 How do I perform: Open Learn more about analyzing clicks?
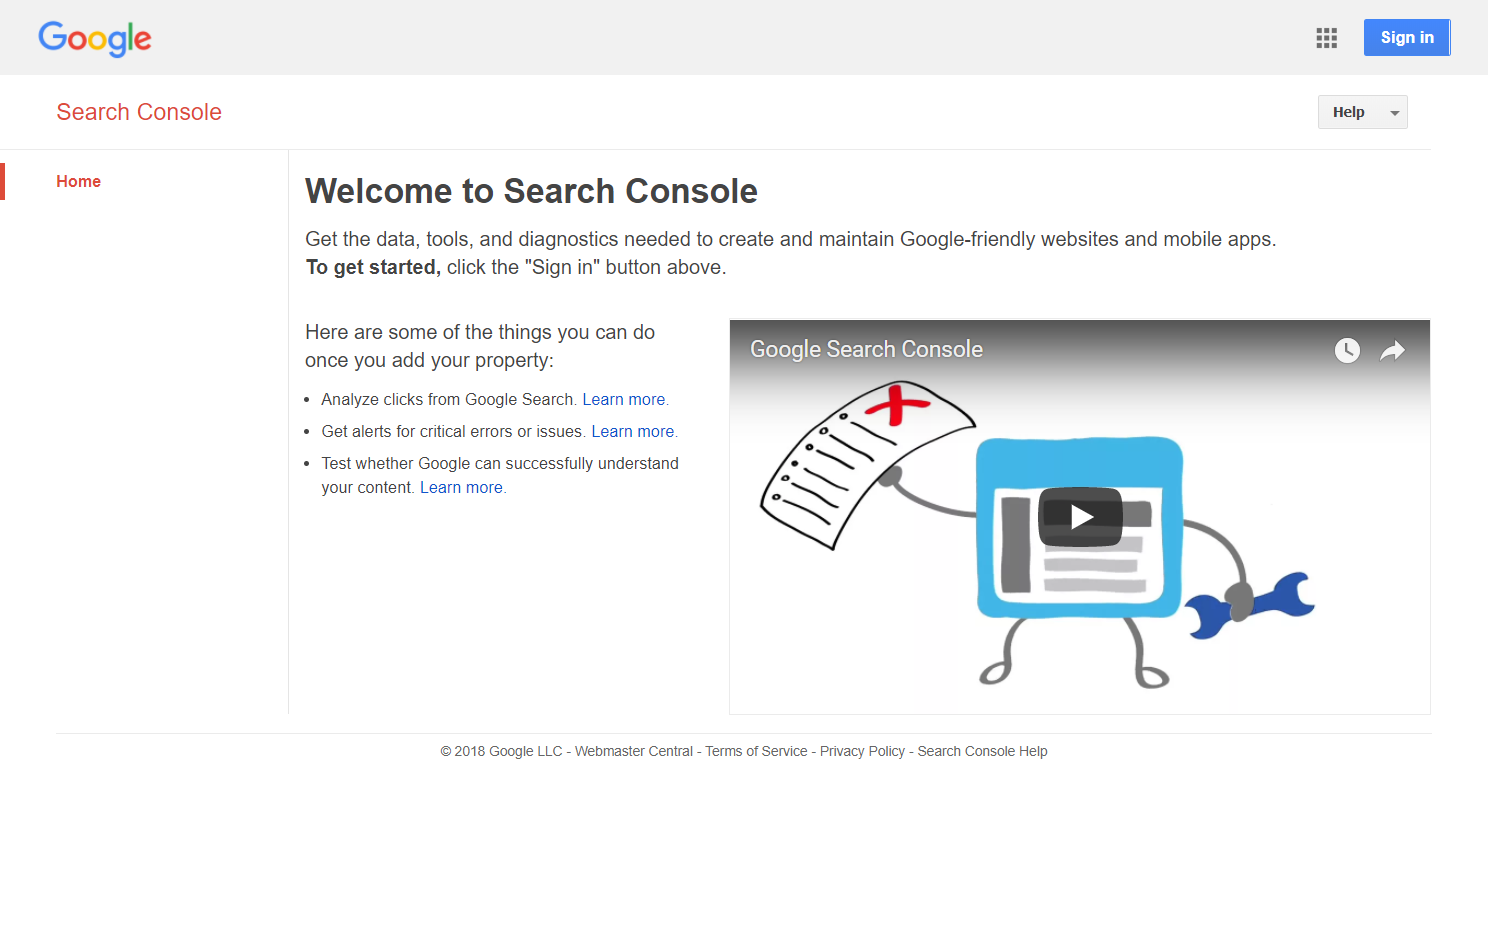[x=624, y=399]
